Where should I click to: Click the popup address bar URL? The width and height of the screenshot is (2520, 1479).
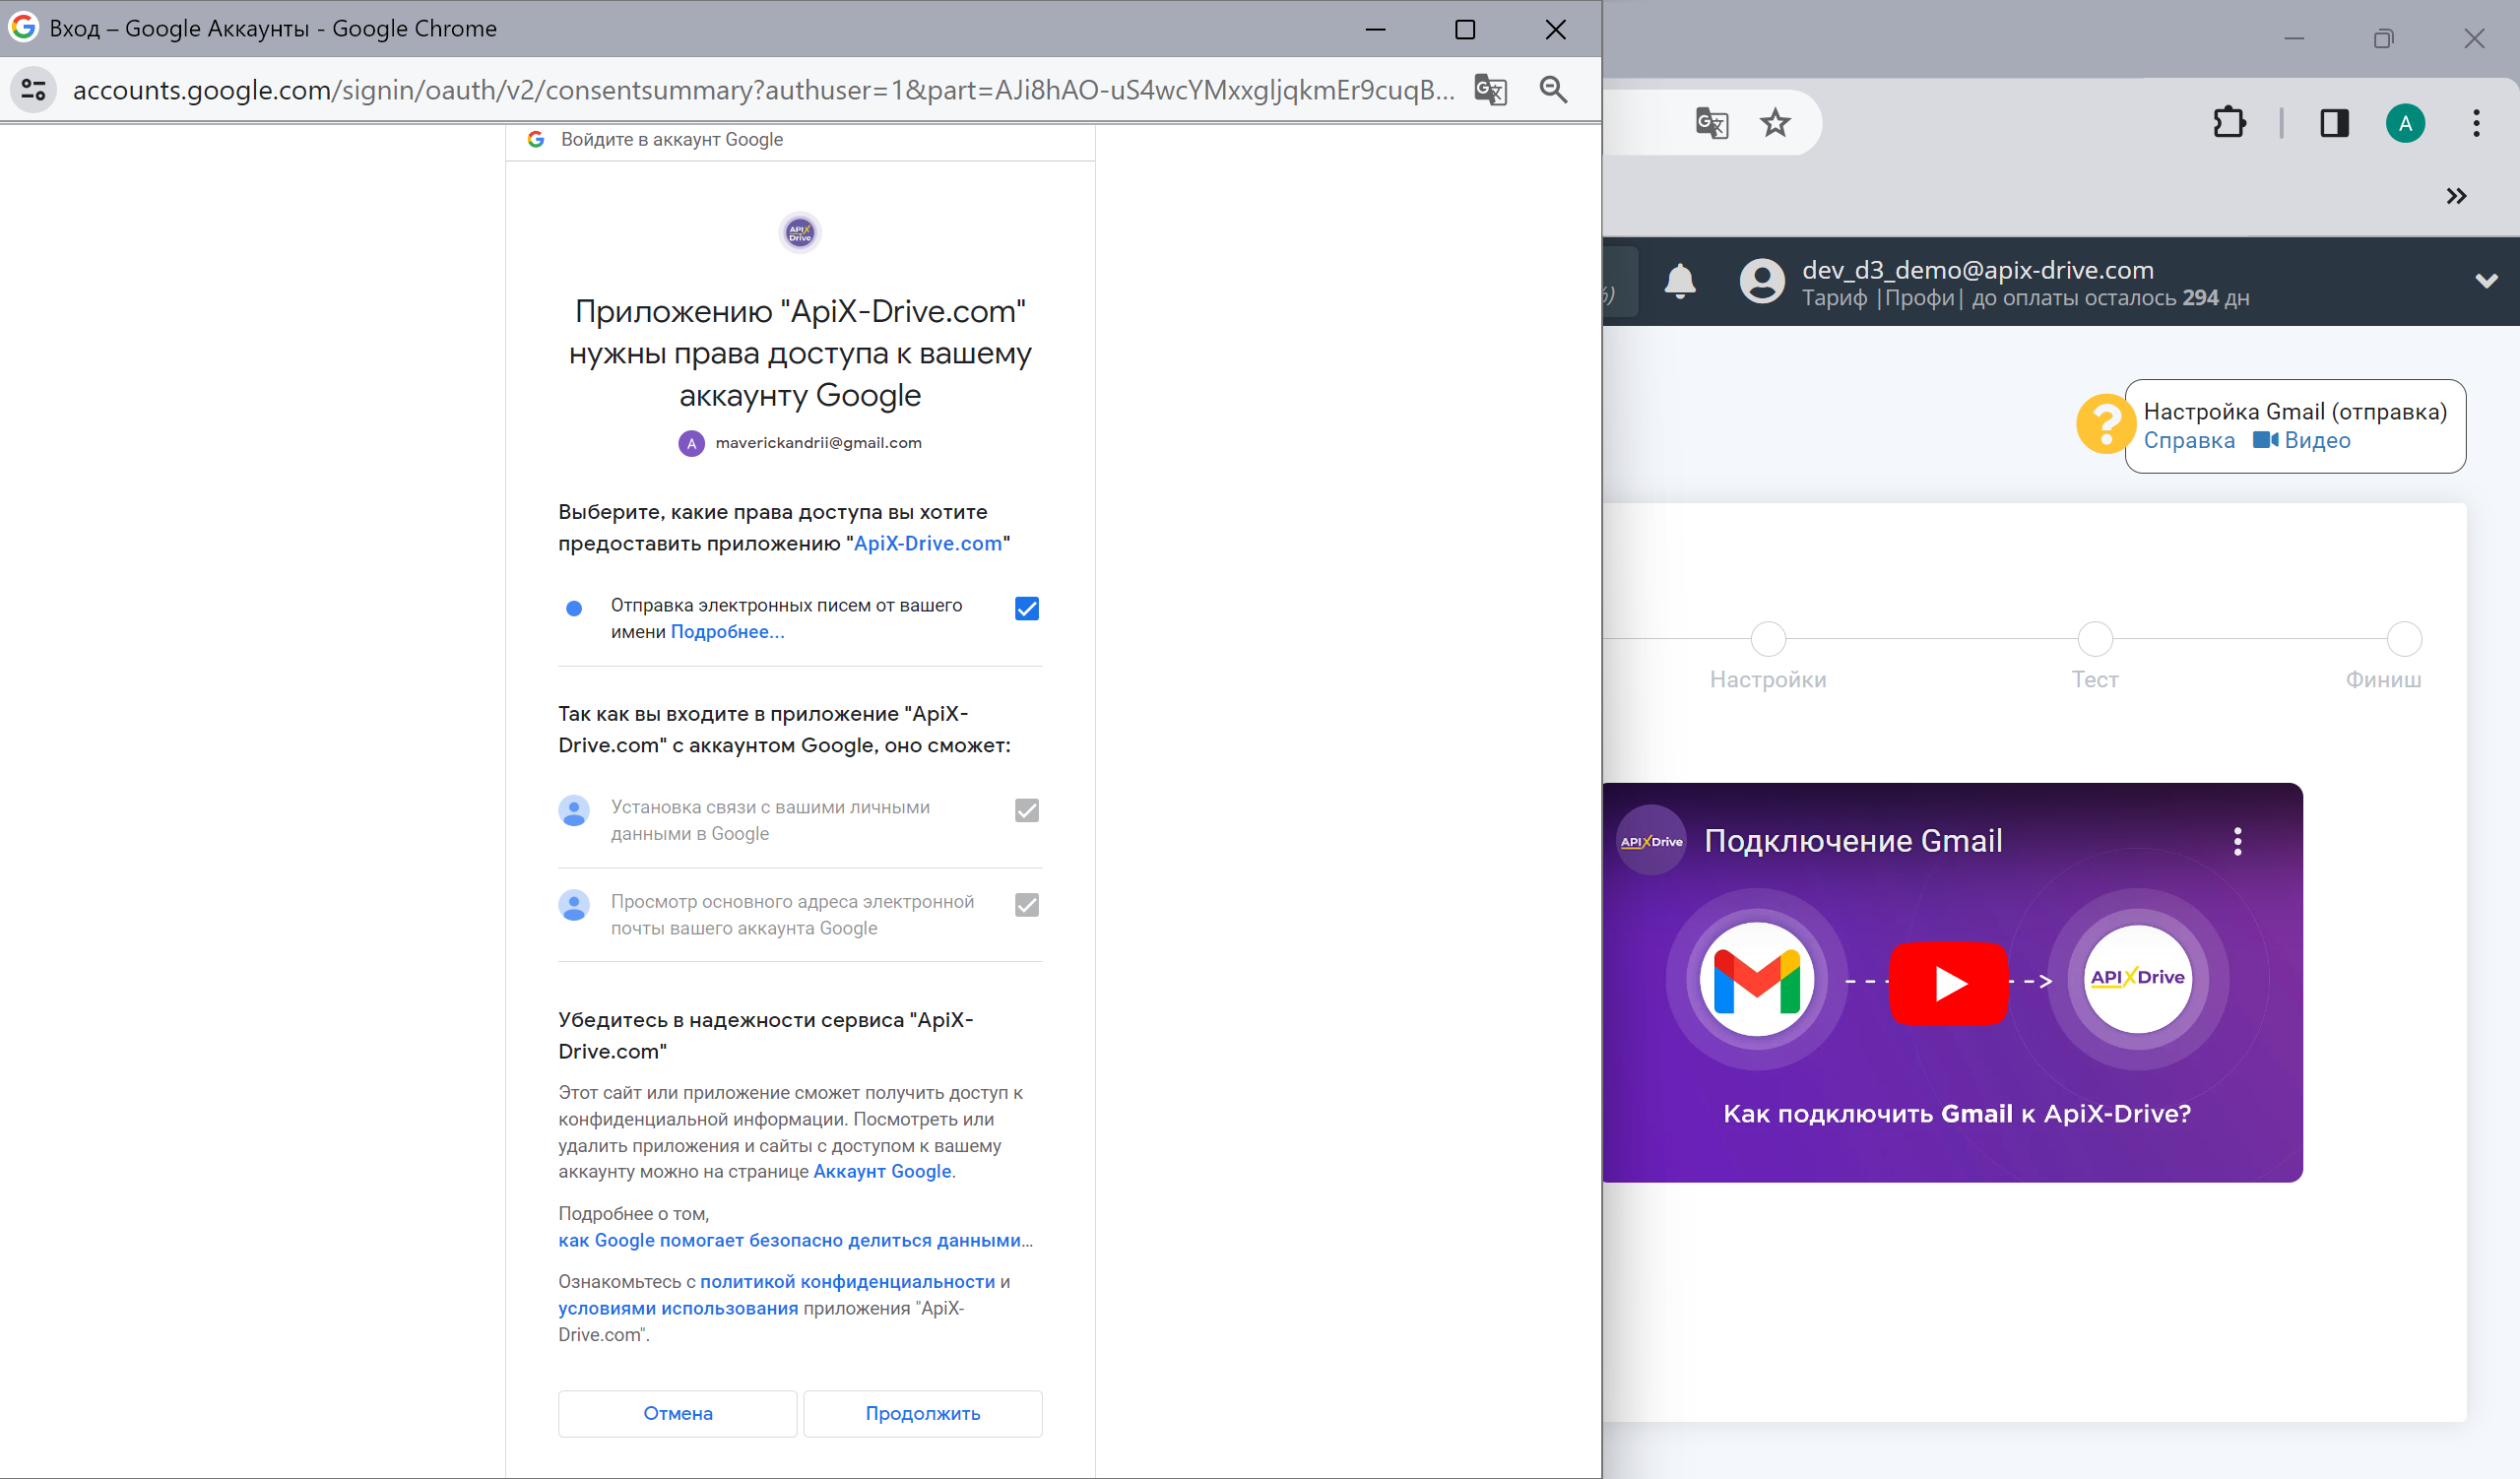point(763,90)
